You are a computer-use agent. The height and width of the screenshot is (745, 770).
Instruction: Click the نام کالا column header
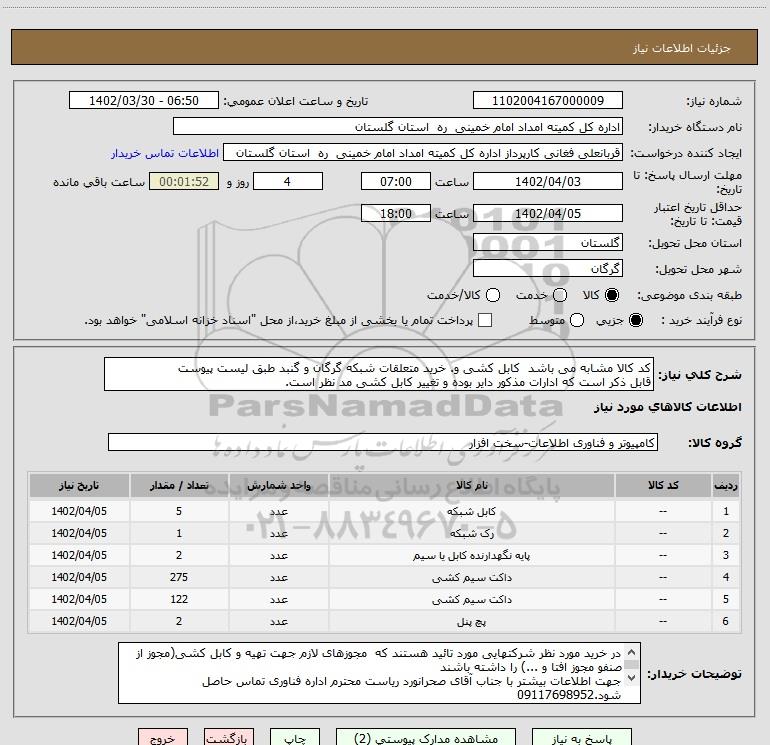click(471, 485)
